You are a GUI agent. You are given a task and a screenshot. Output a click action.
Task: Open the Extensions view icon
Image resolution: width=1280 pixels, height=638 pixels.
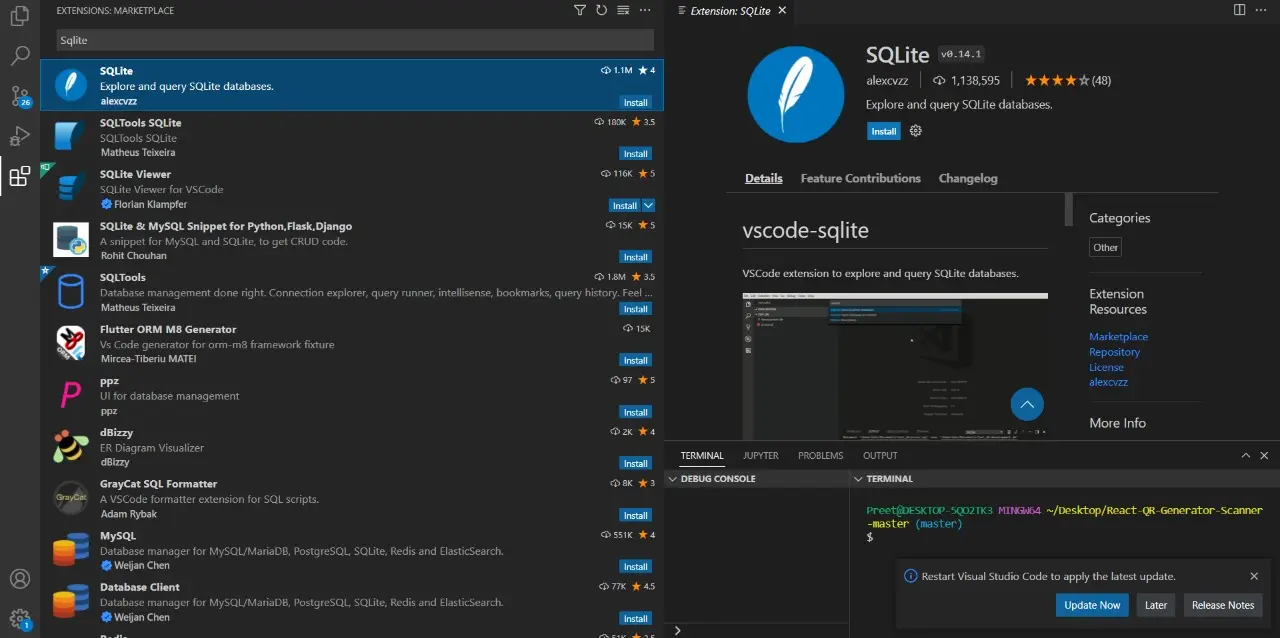(19, 177)
